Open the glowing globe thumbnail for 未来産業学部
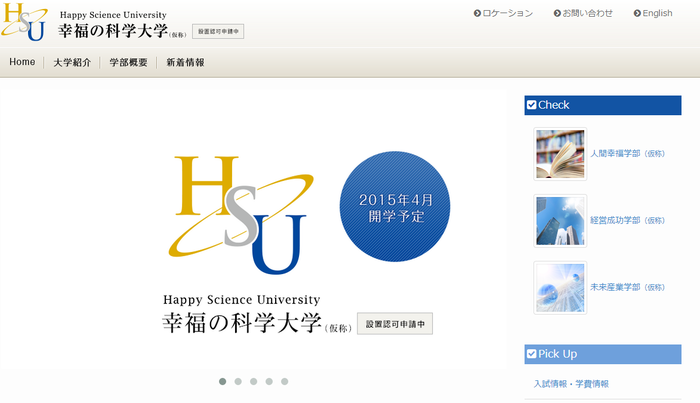Image resolution: width=700 pixels, height=403 pixels. tap(560, 288)
